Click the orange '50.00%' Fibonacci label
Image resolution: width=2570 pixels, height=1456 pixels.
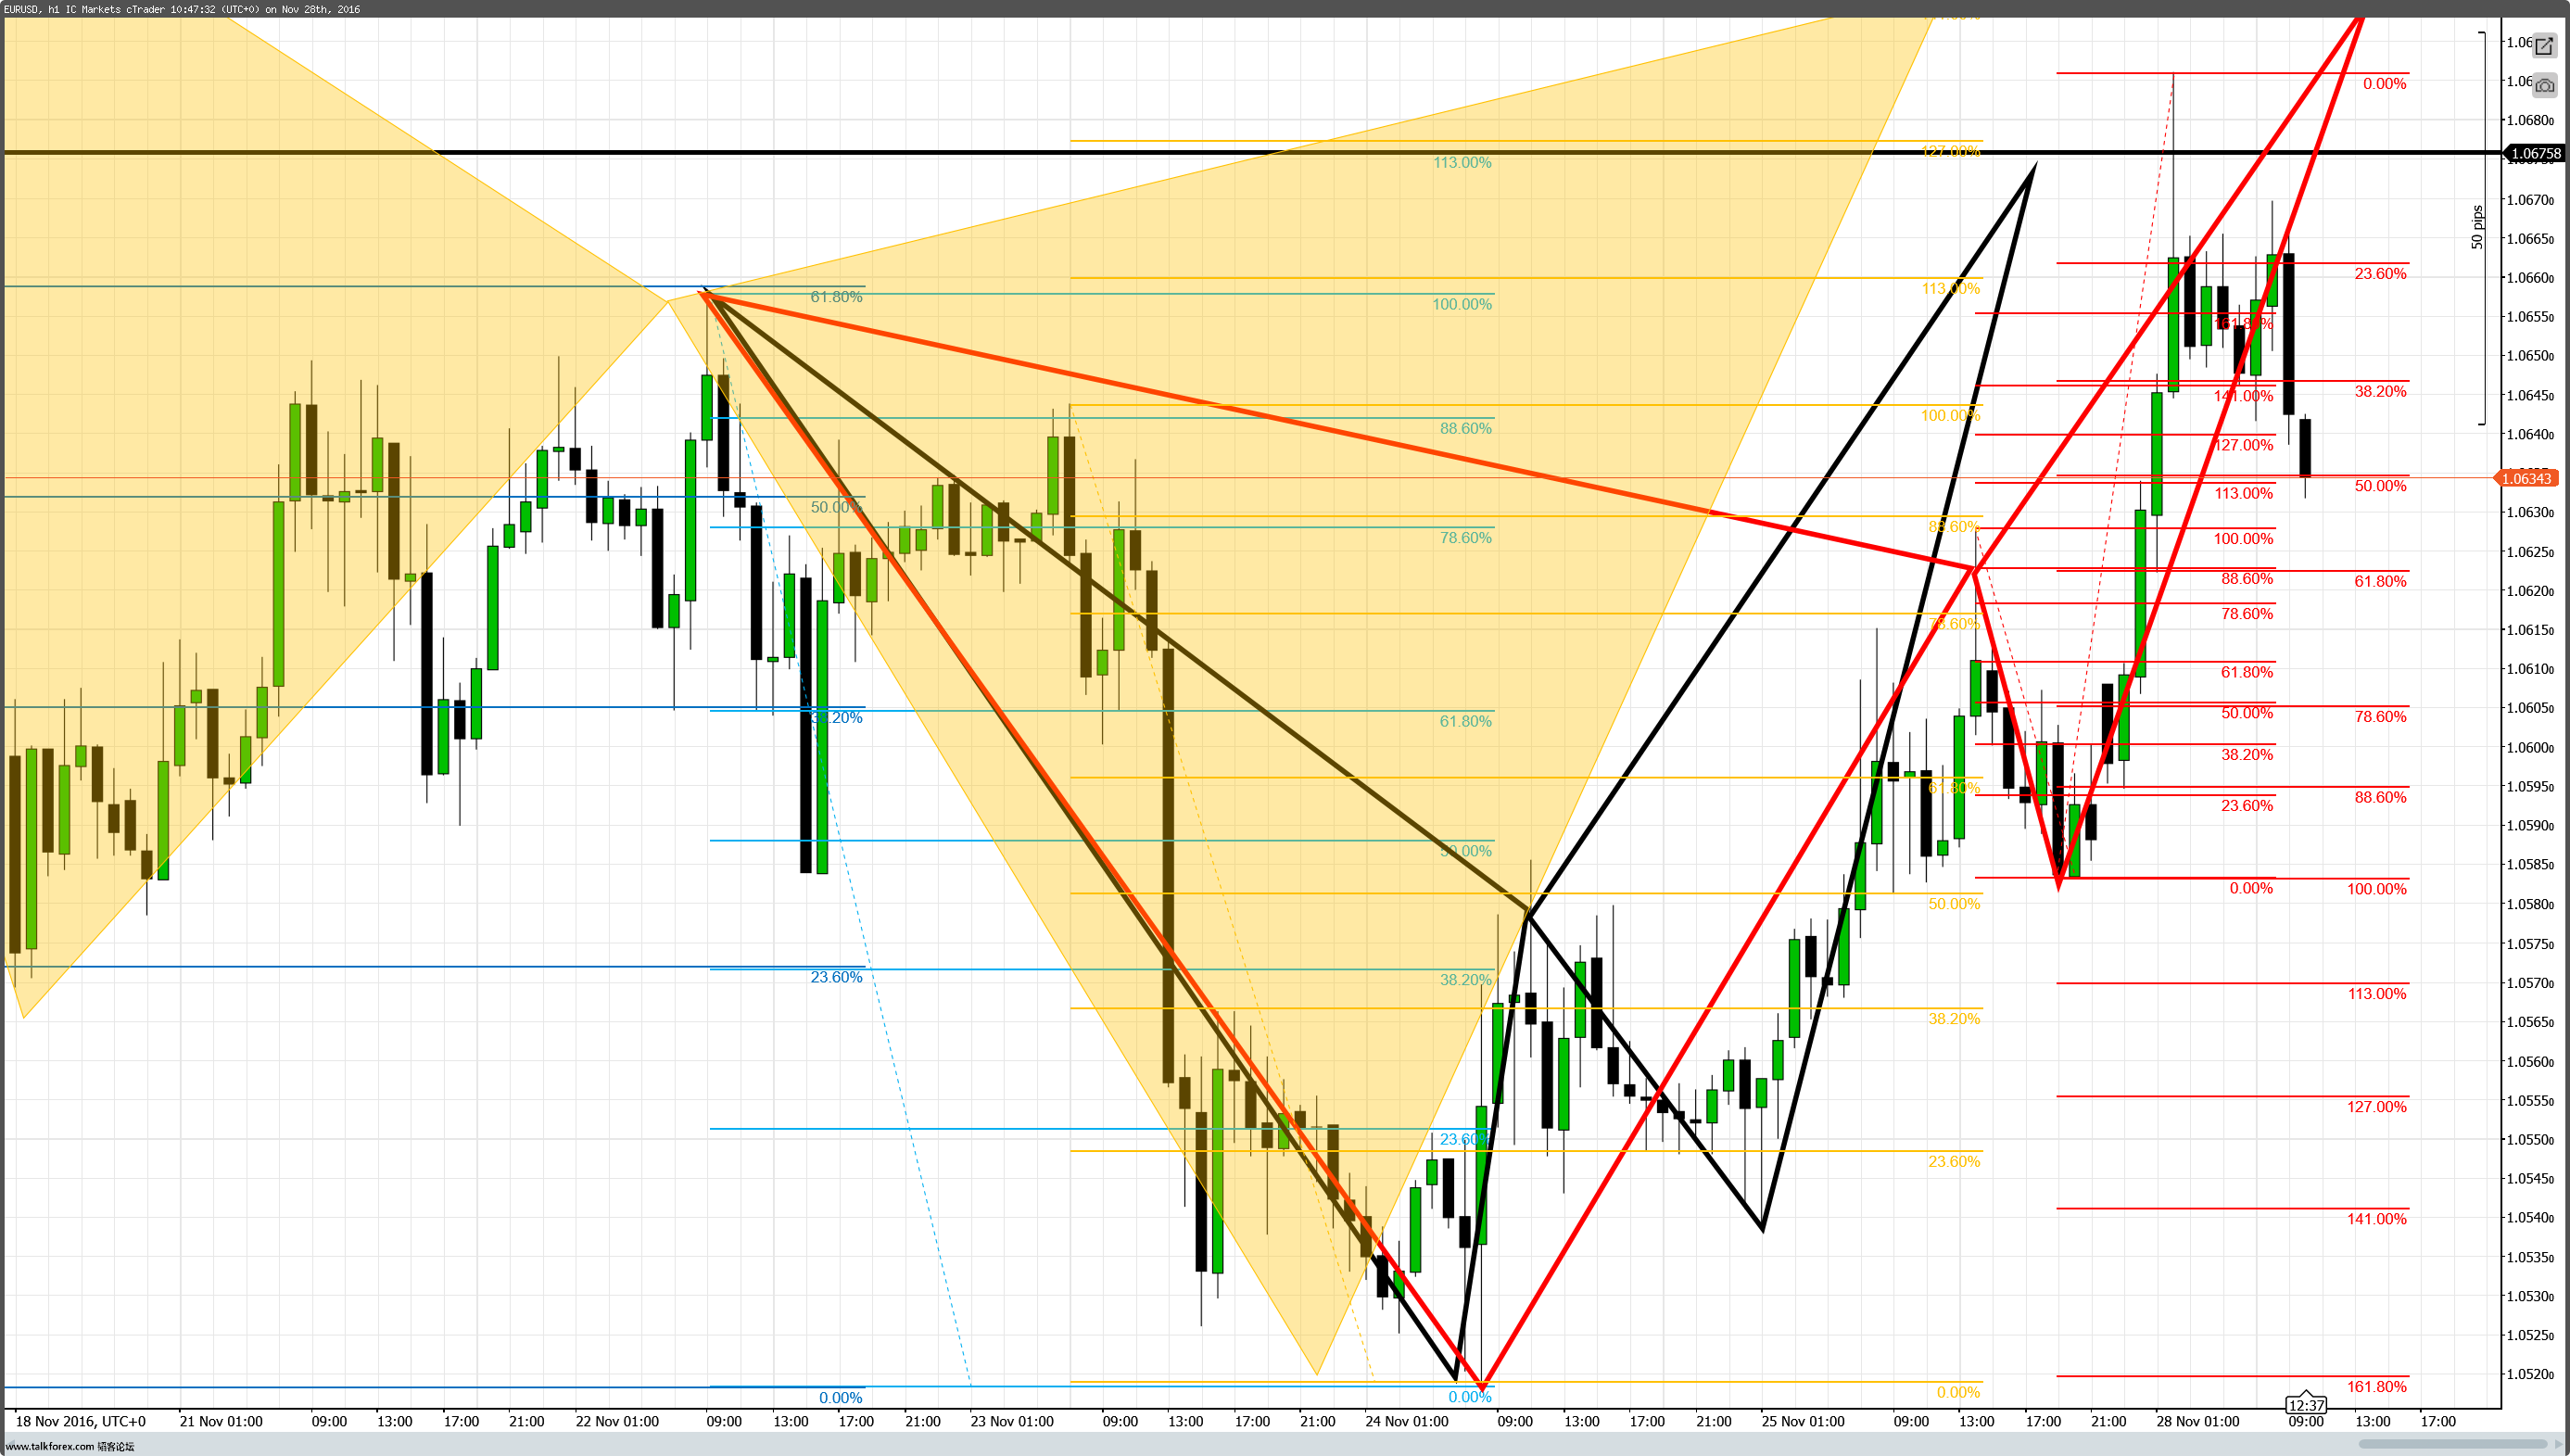coord(1954,904)
